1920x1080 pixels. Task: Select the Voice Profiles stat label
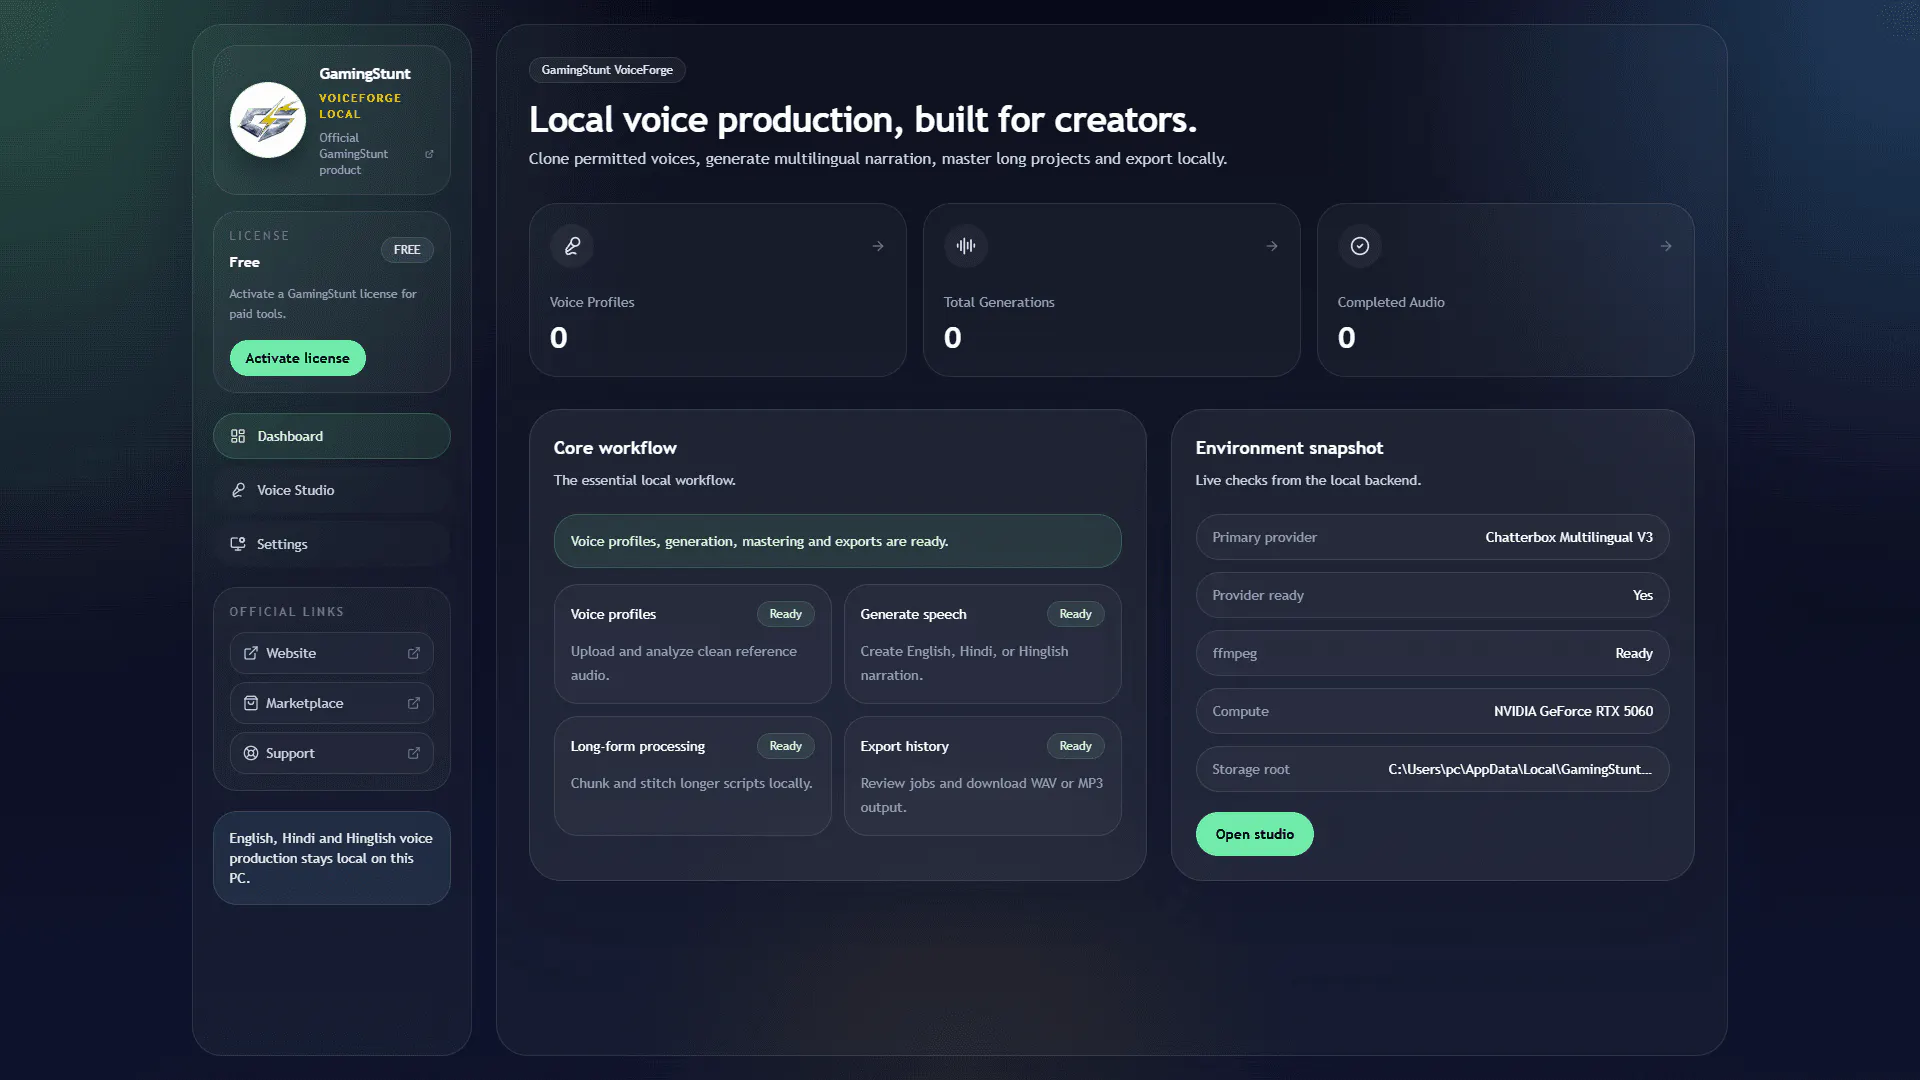click(592, 302)
